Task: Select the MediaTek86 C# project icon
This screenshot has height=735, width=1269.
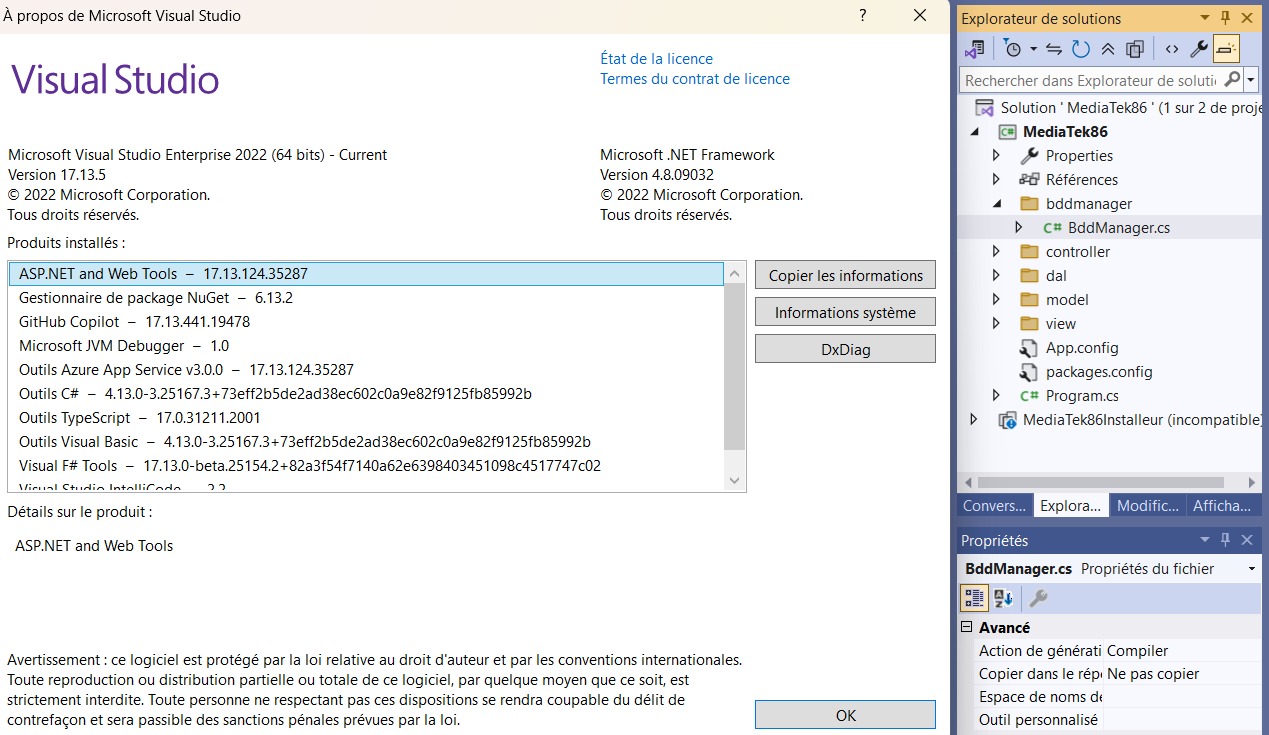Action: coord(1007,132)
